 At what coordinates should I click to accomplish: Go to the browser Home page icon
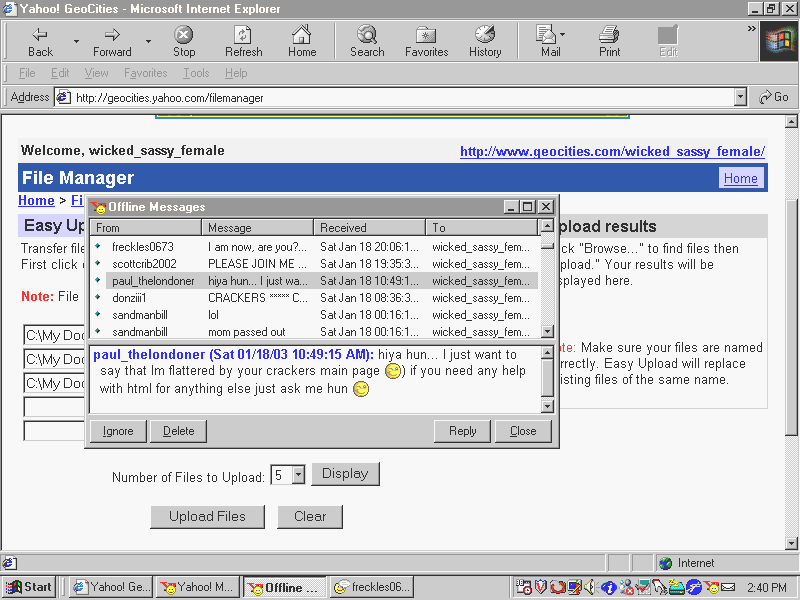coord(302,42)
